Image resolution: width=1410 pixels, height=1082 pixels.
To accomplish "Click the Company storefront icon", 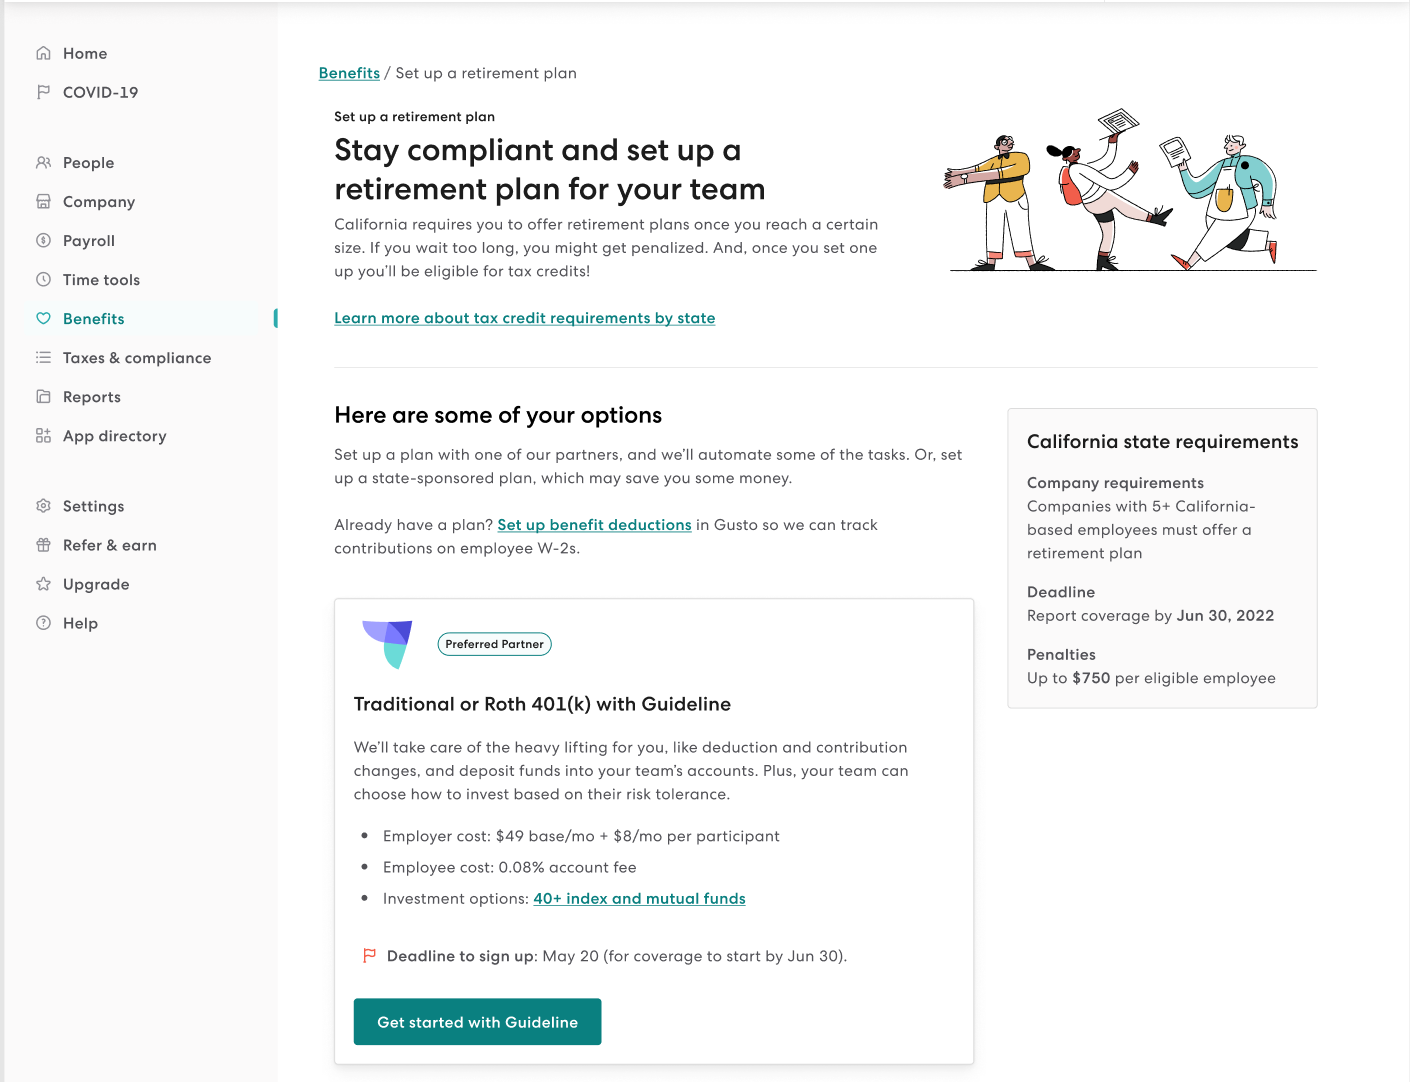I will 43,201.
